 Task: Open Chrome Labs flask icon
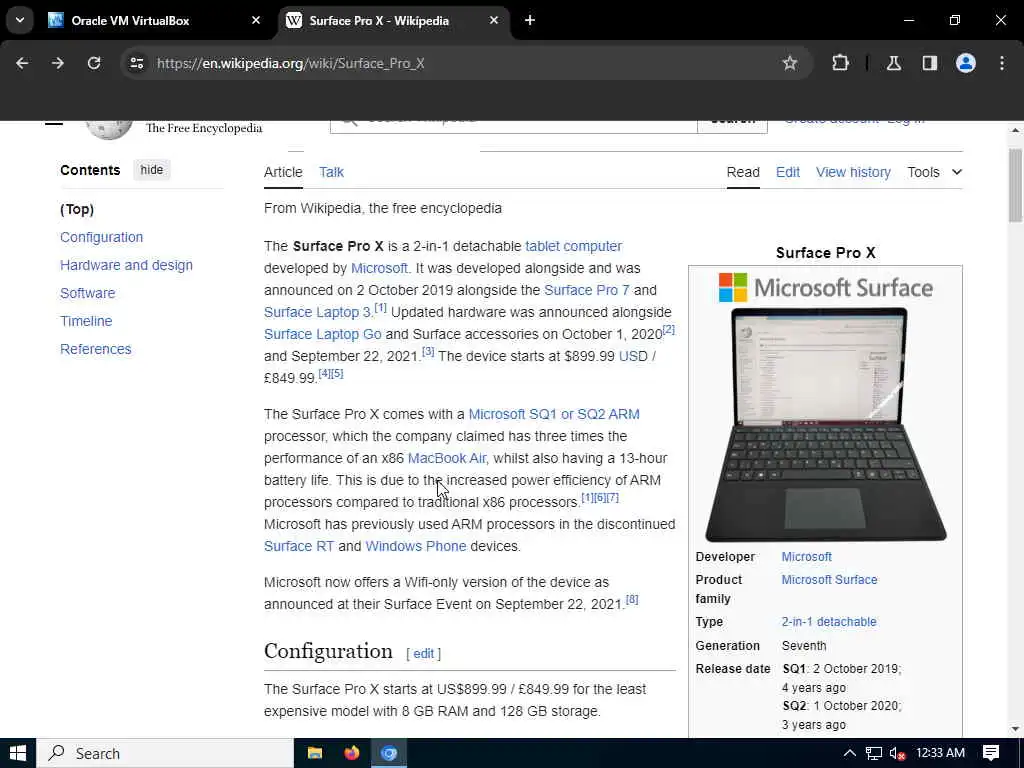point(894,63)
